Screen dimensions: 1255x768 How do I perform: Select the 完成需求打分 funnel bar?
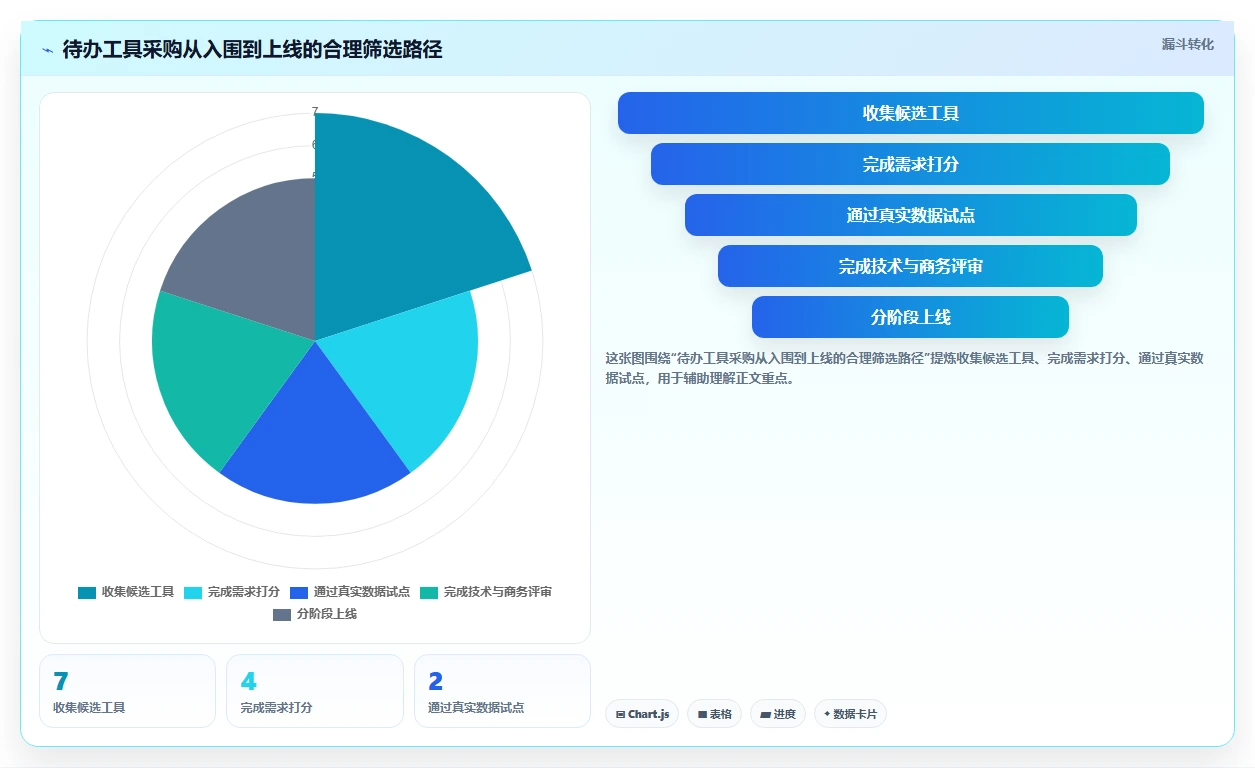tap(911, 164)
